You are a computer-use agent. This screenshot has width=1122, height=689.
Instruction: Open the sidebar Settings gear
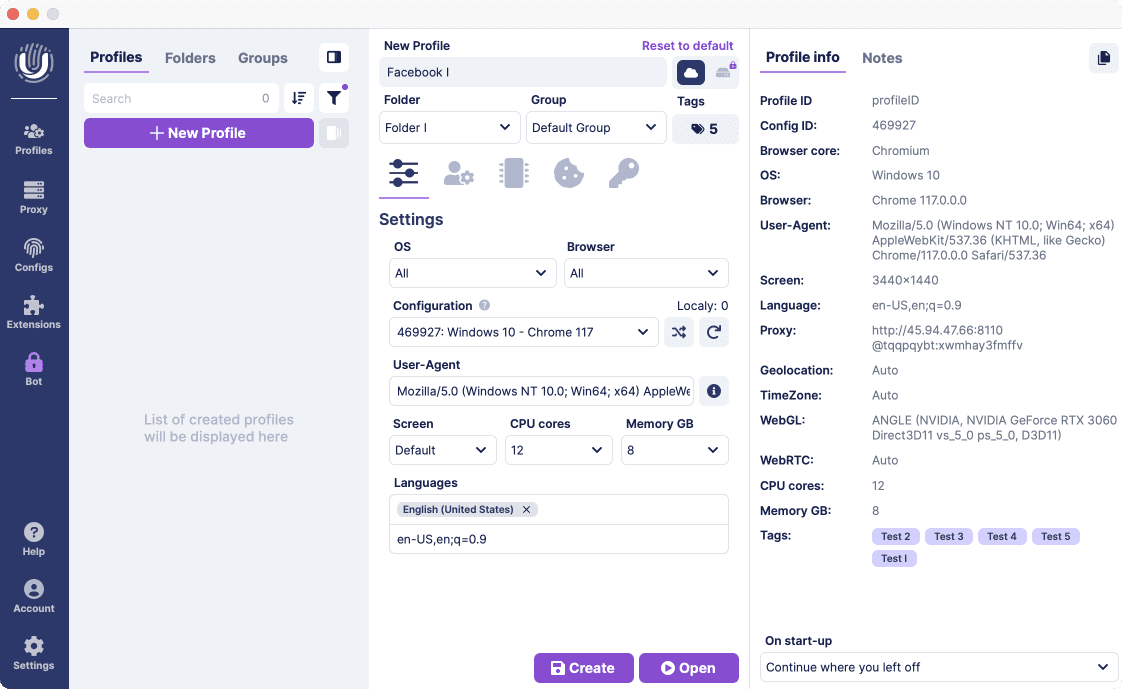34,654
